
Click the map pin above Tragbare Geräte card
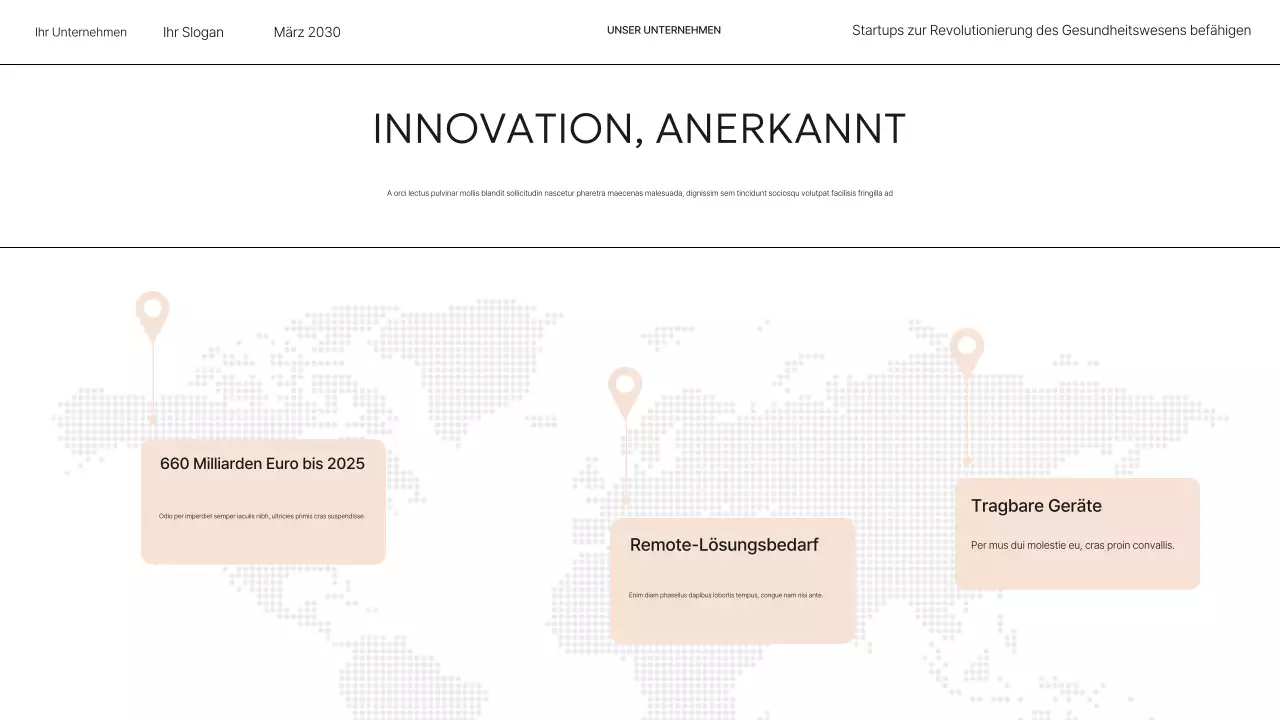point(967,348)
